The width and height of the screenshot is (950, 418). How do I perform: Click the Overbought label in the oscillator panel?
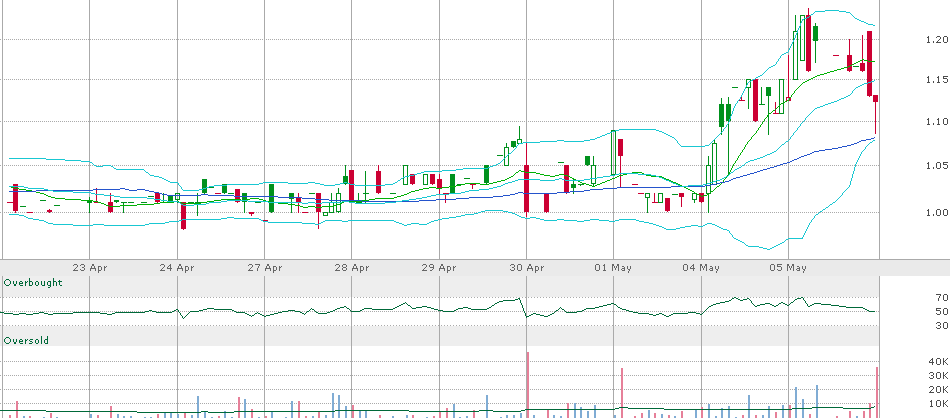pos(33,283)
